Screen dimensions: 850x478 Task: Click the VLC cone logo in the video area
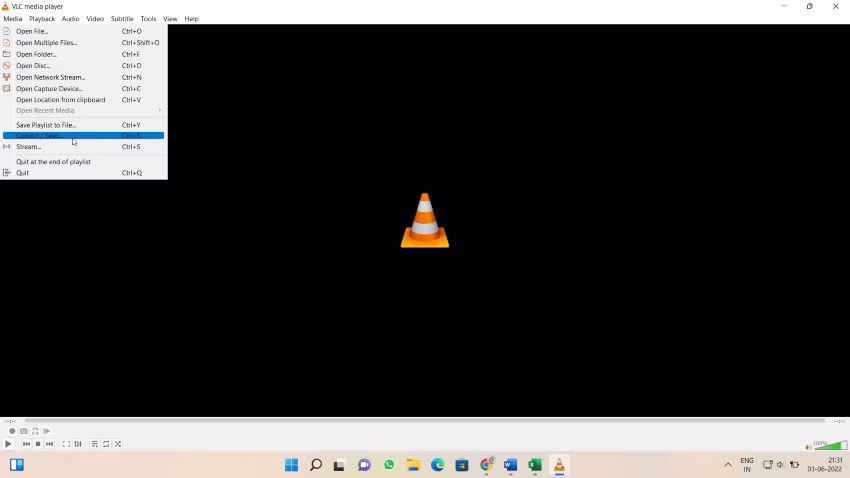425,221
